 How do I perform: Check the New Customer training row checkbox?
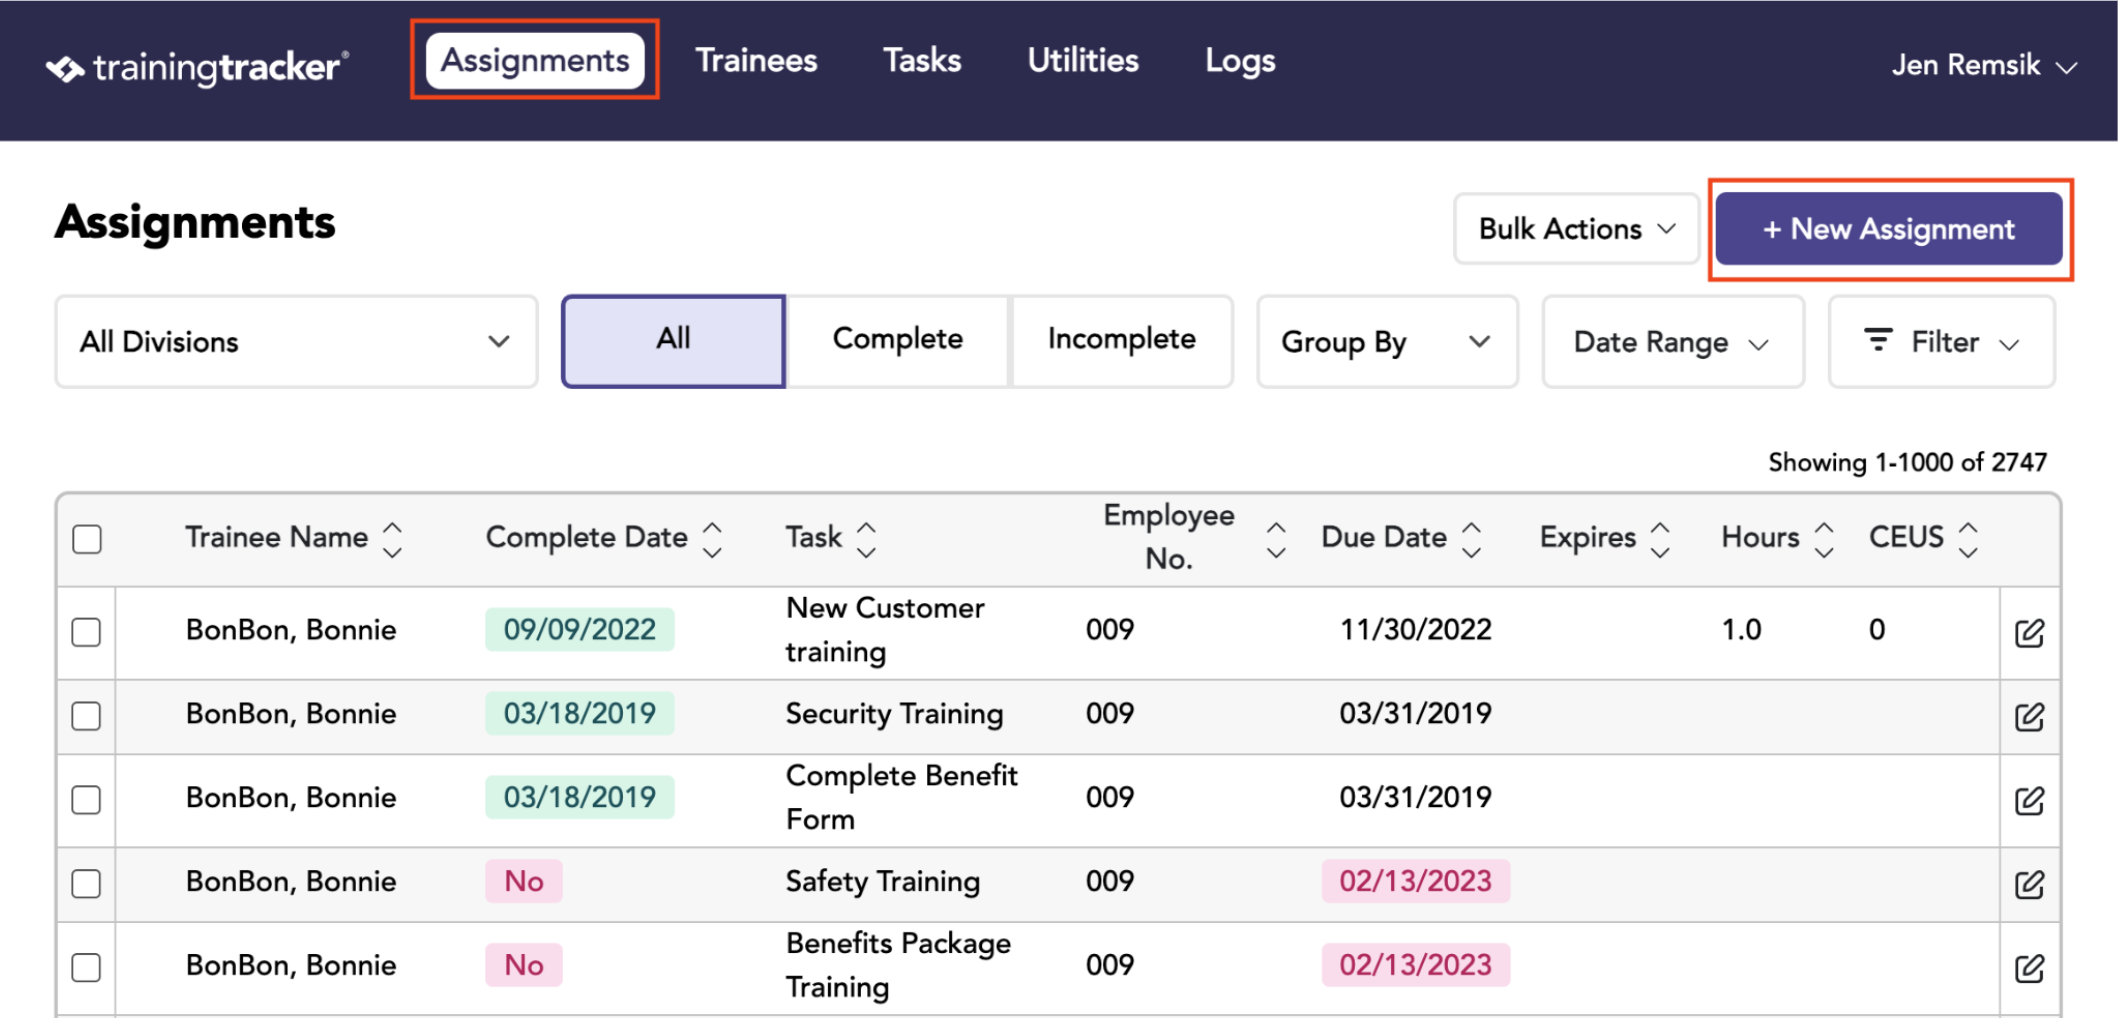(87, 632)
